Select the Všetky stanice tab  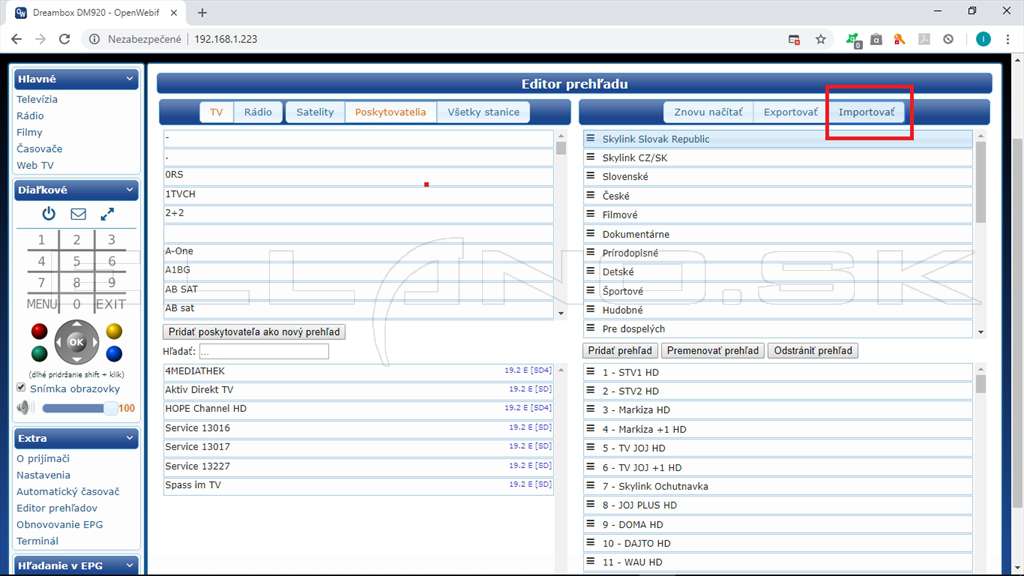click(483, 112)
